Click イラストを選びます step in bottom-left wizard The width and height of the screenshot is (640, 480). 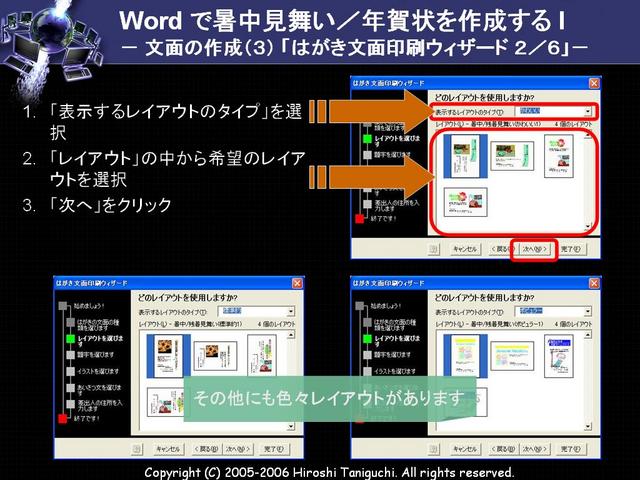93,371
